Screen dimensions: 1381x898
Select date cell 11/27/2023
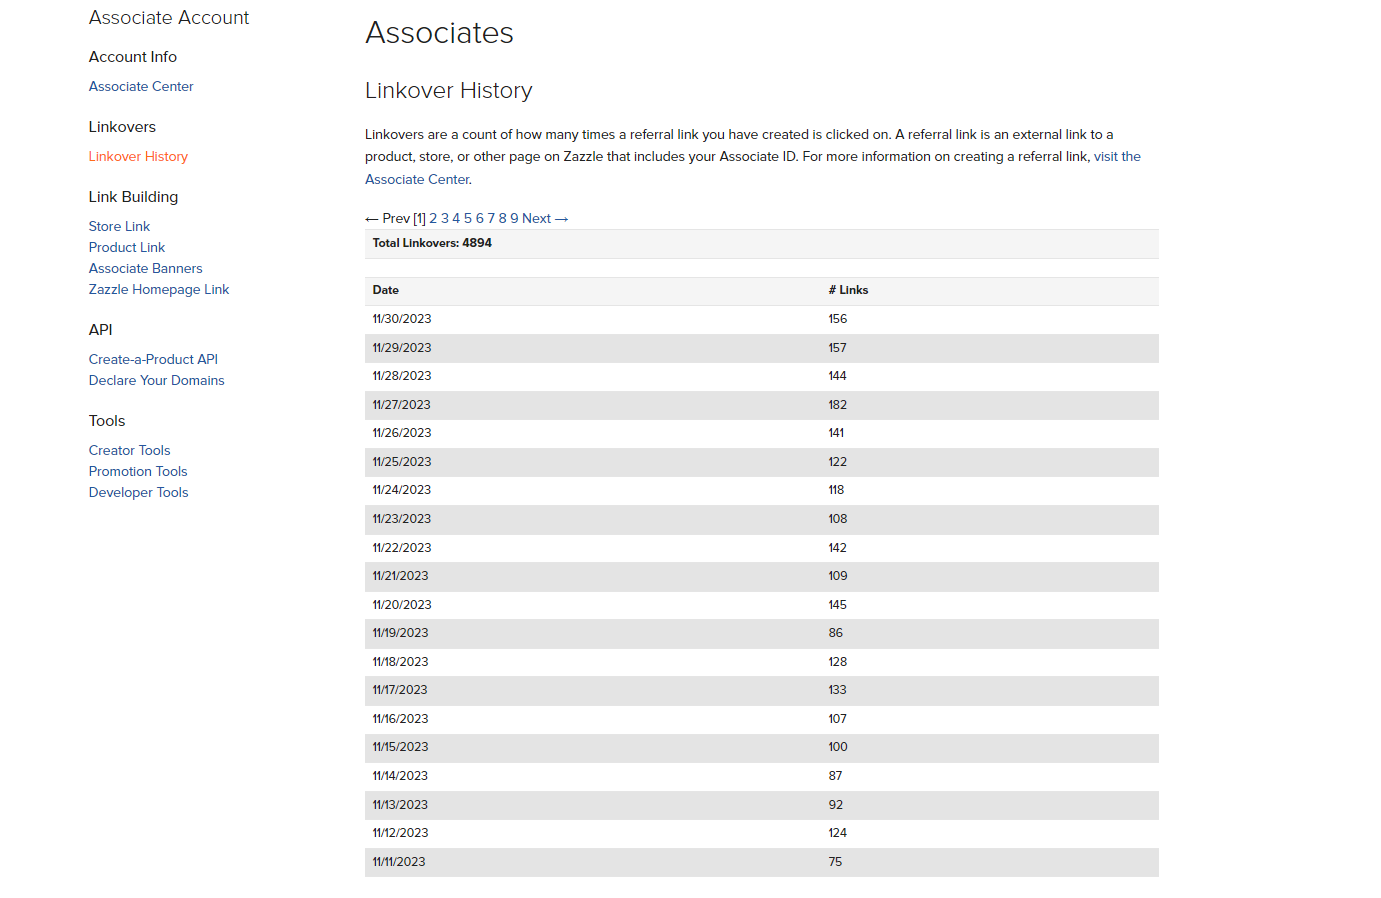(402, 405)
